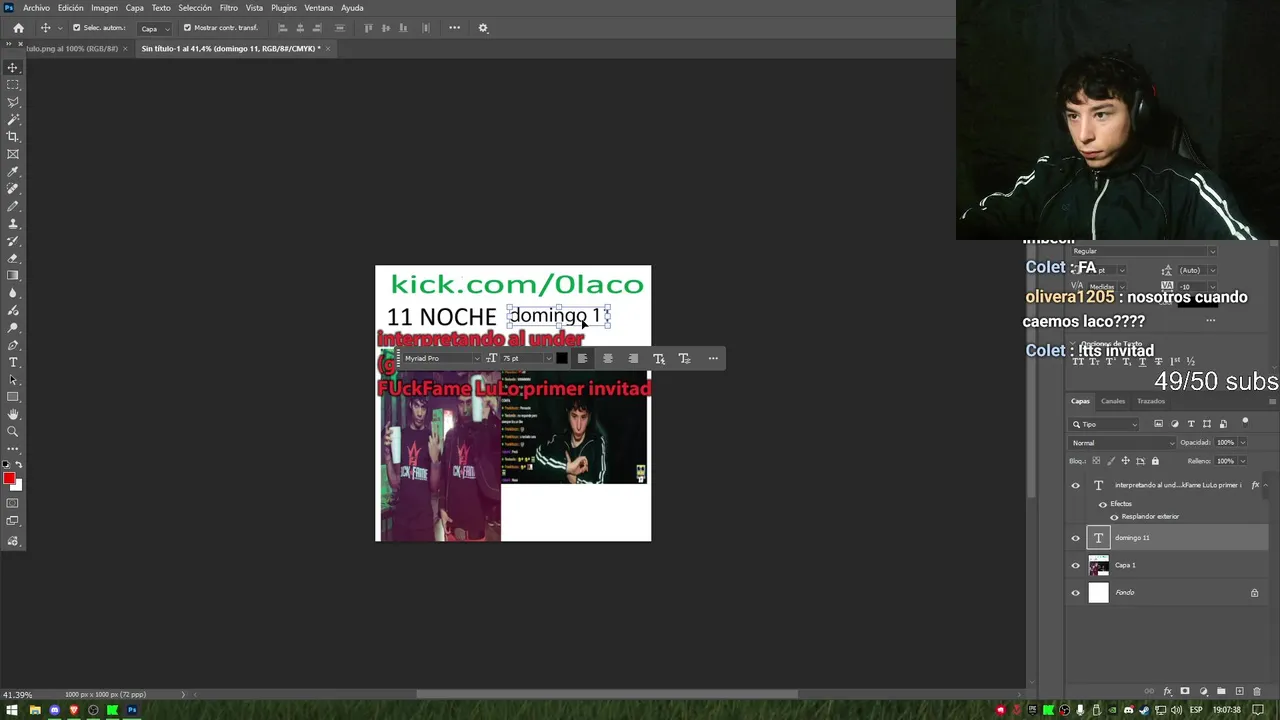Hide Resplandor exterior effect
Viewport: 1280px width, 720px height.
point(1114,517)
